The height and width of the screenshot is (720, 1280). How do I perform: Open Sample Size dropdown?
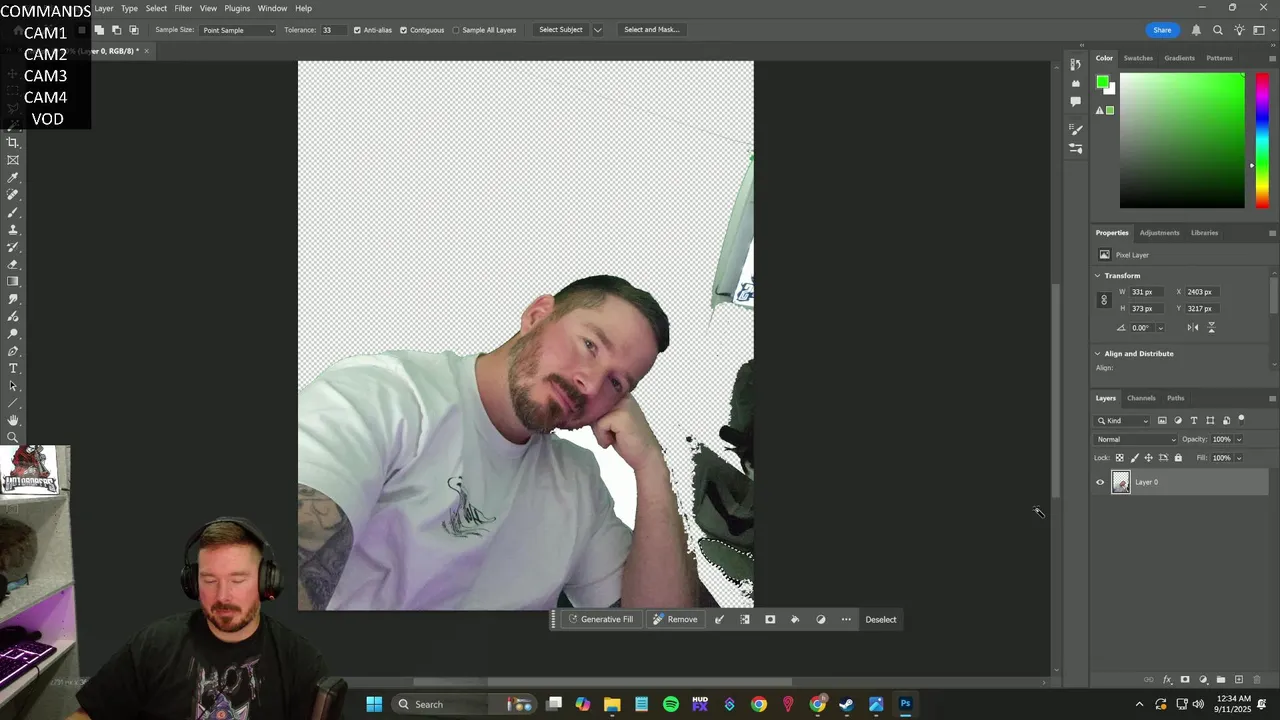point(237,30)
